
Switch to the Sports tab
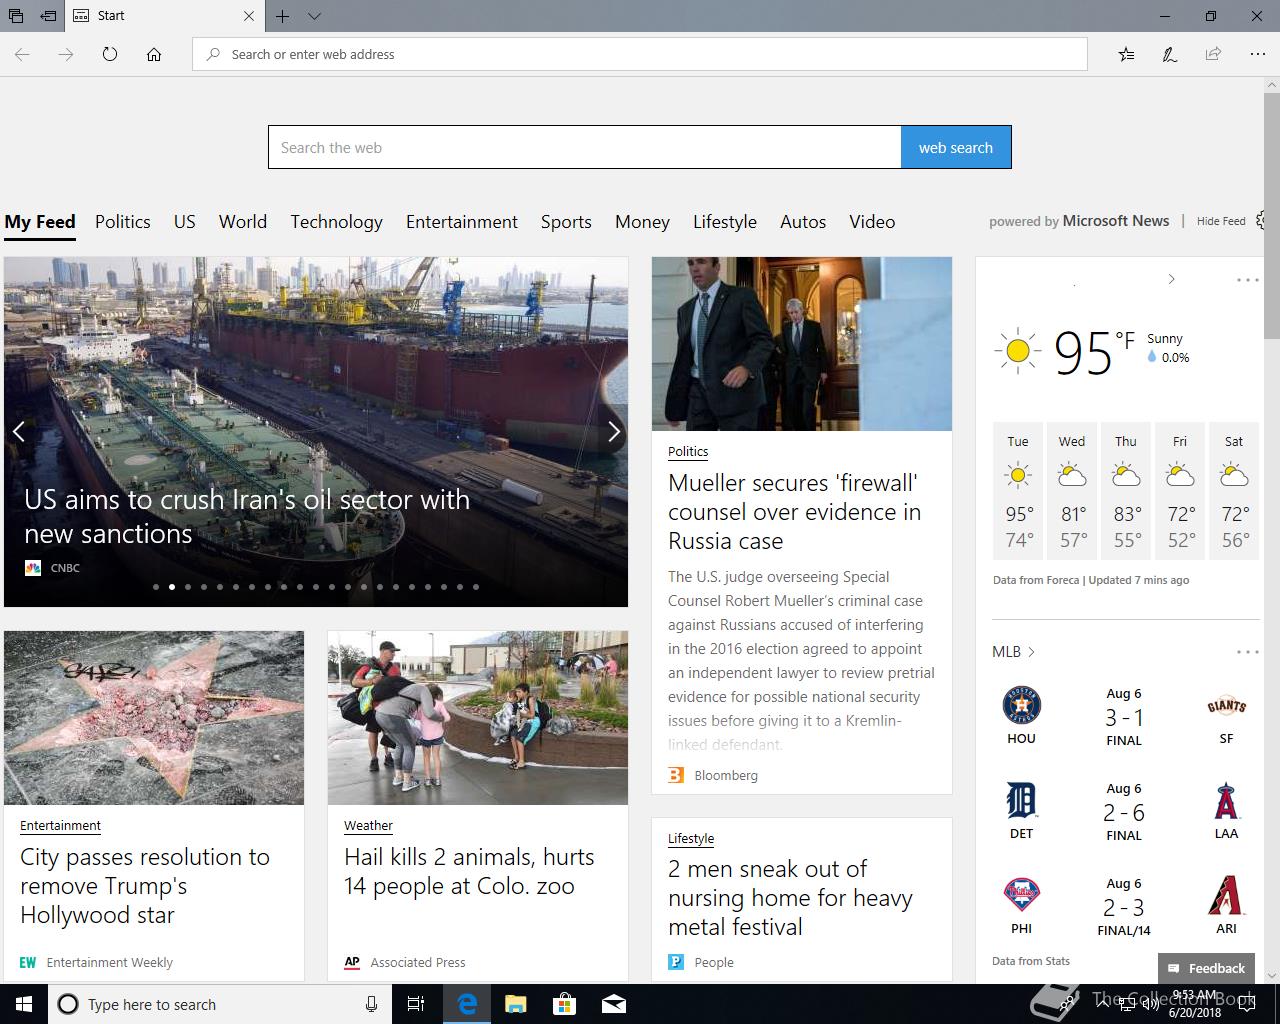click(566, 222)
